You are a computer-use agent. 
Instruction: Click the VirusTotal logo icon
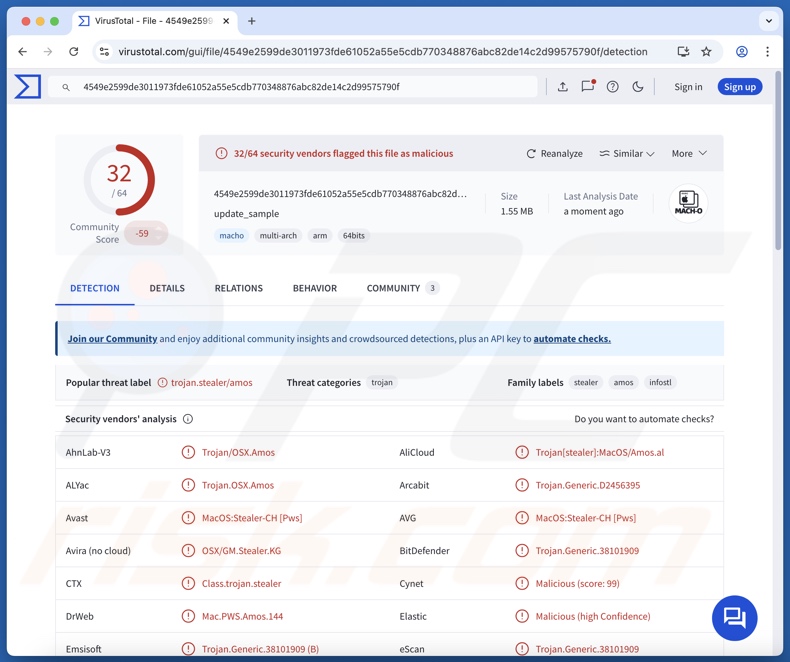28,87
